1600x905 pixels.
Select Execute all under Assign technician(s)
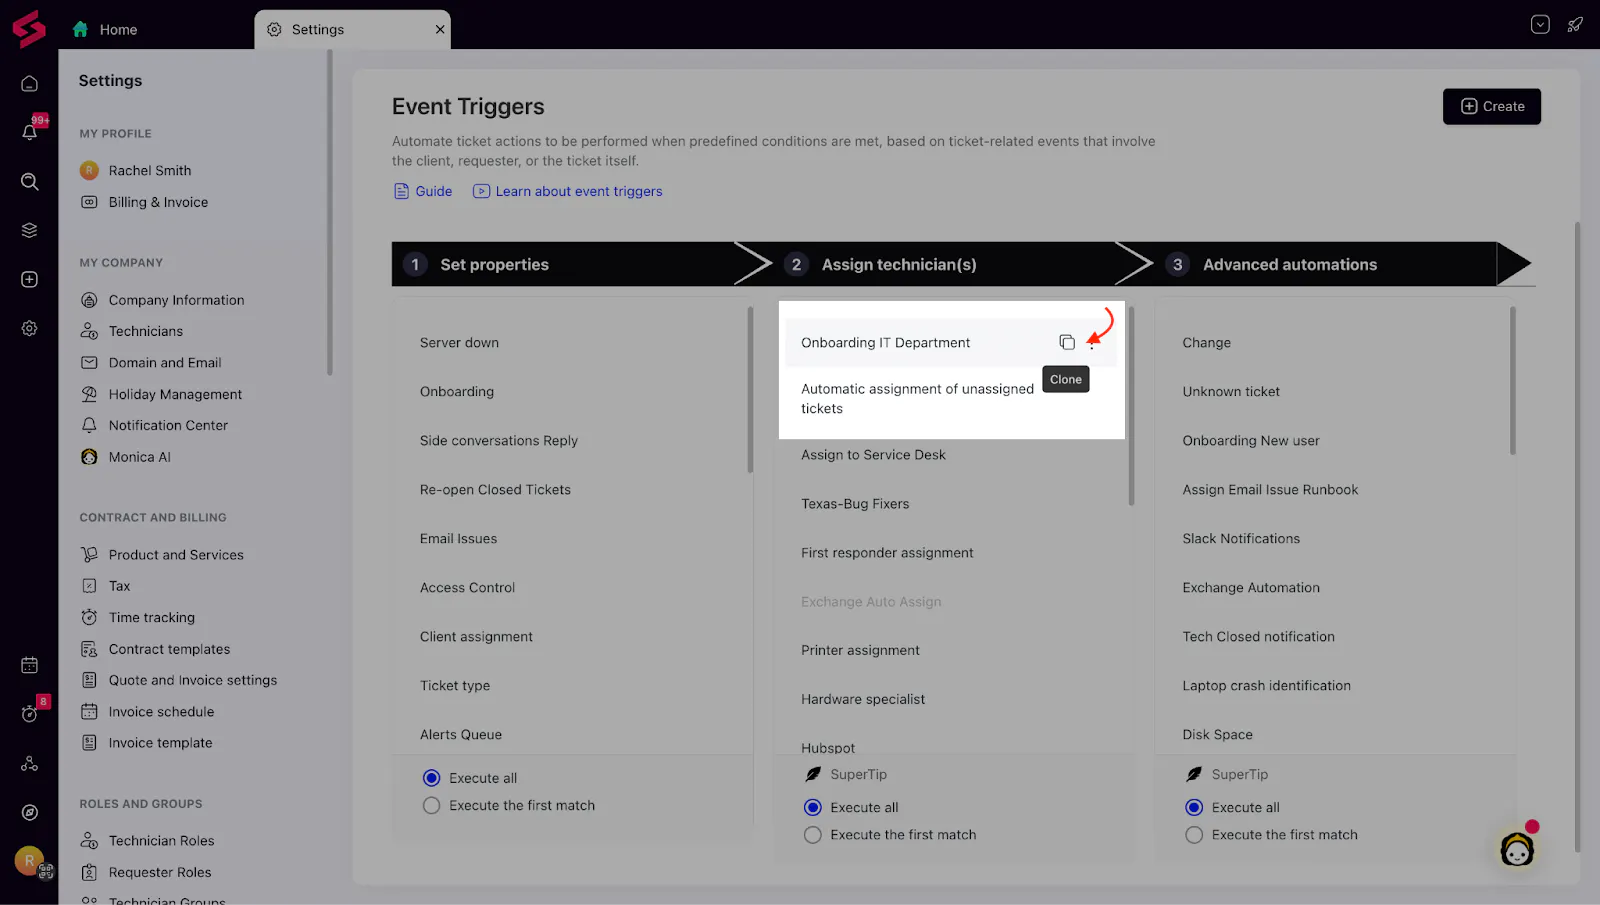pyautogui.click(x=813, y=808)
